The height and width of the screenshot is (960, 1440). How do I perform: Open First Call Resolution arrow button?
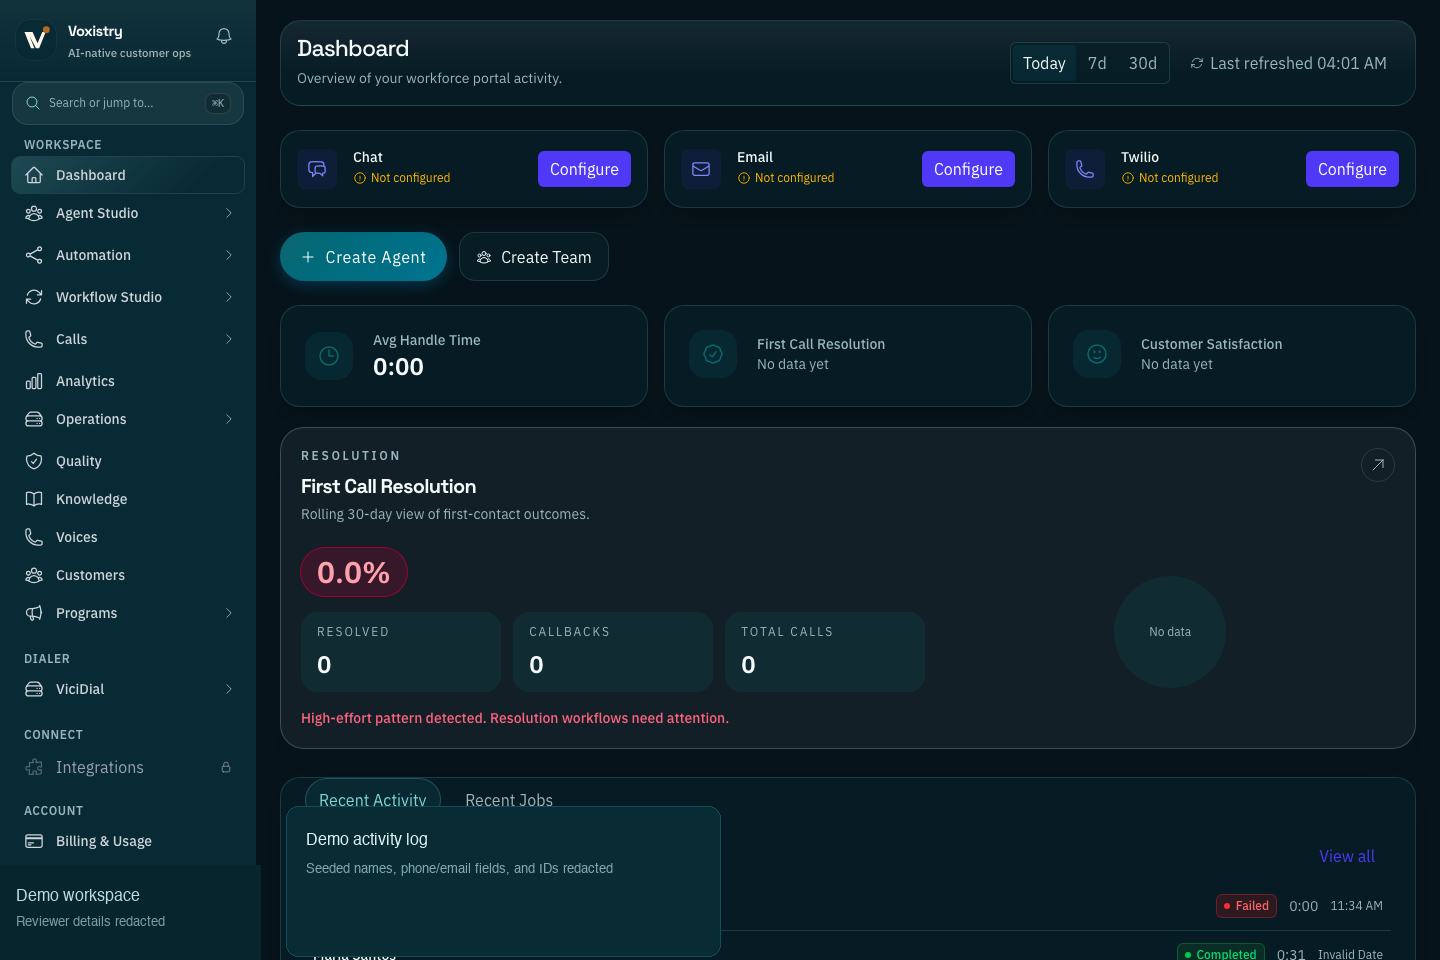click(1378, 464)
